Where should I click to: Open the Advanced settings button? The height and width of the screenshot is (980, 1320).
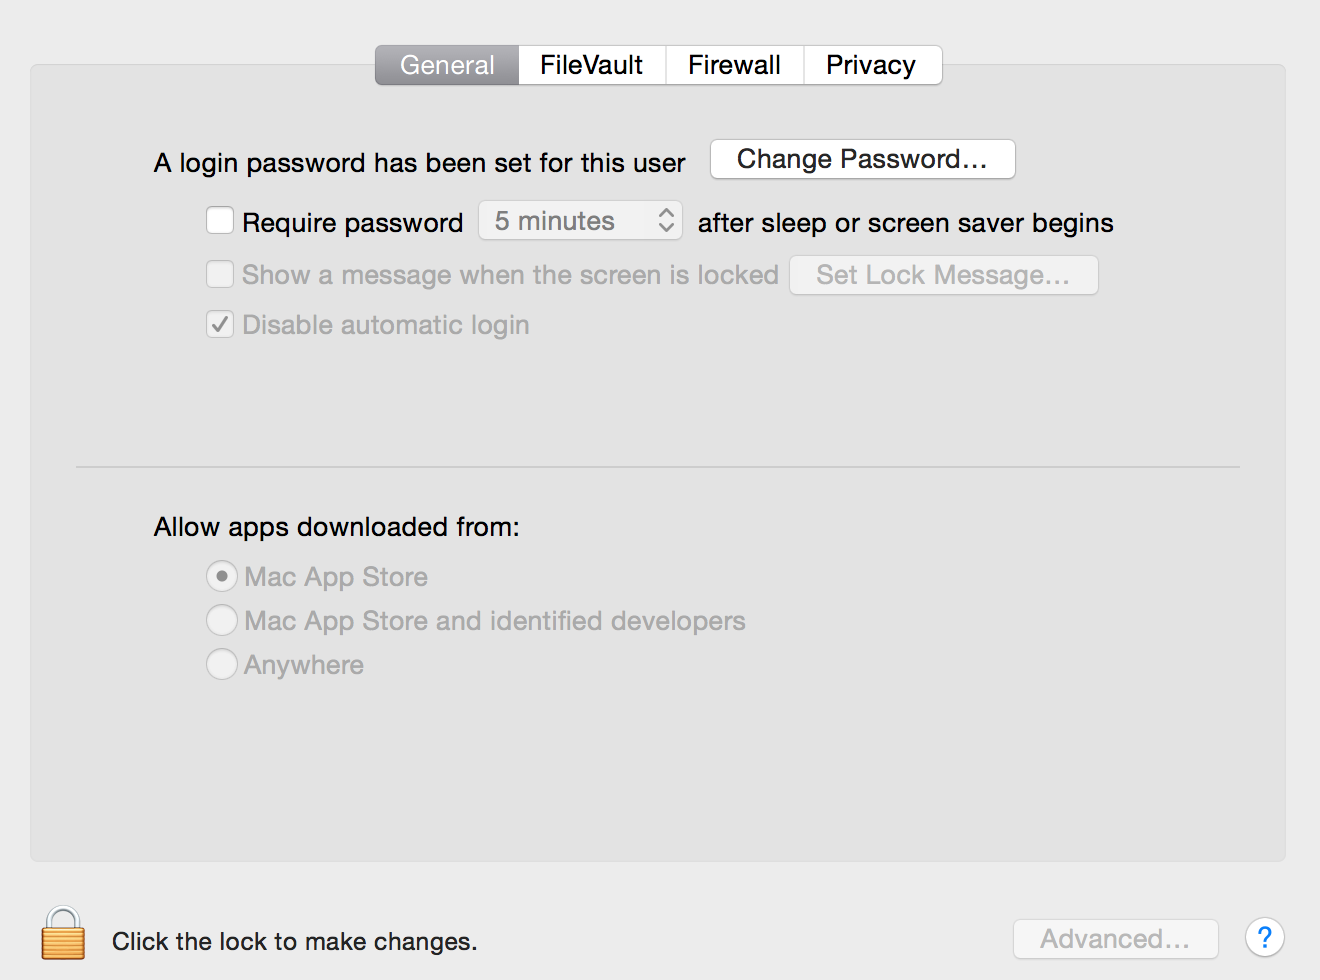tap(1115, 939)
